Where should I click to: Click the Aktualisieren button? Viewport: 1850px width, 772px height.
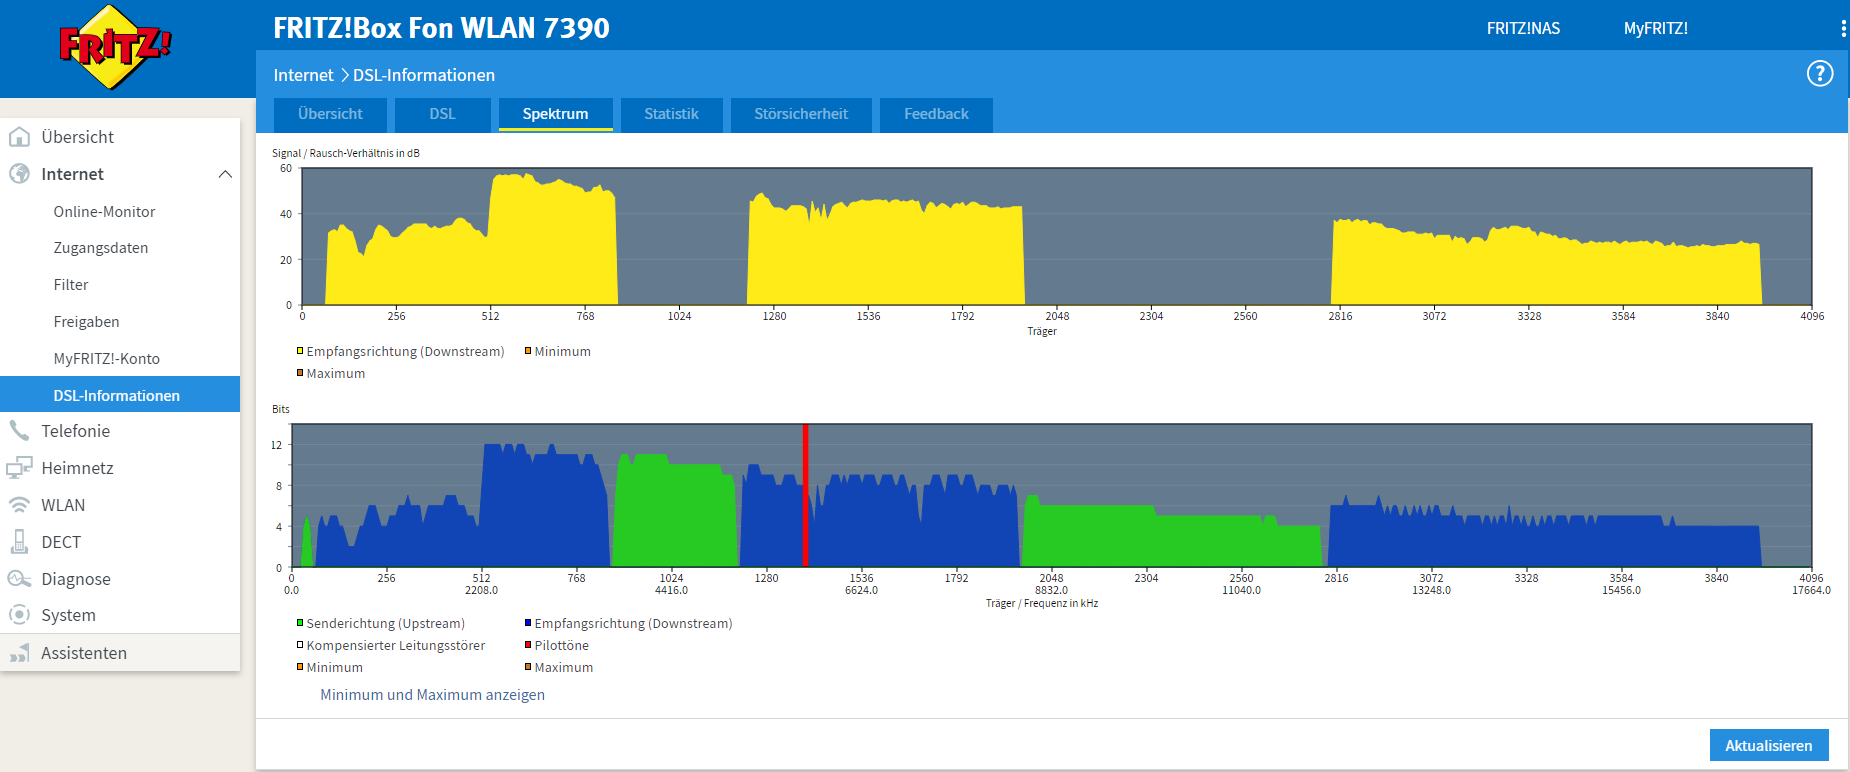pyautogui.click(x=1768, y=745)
